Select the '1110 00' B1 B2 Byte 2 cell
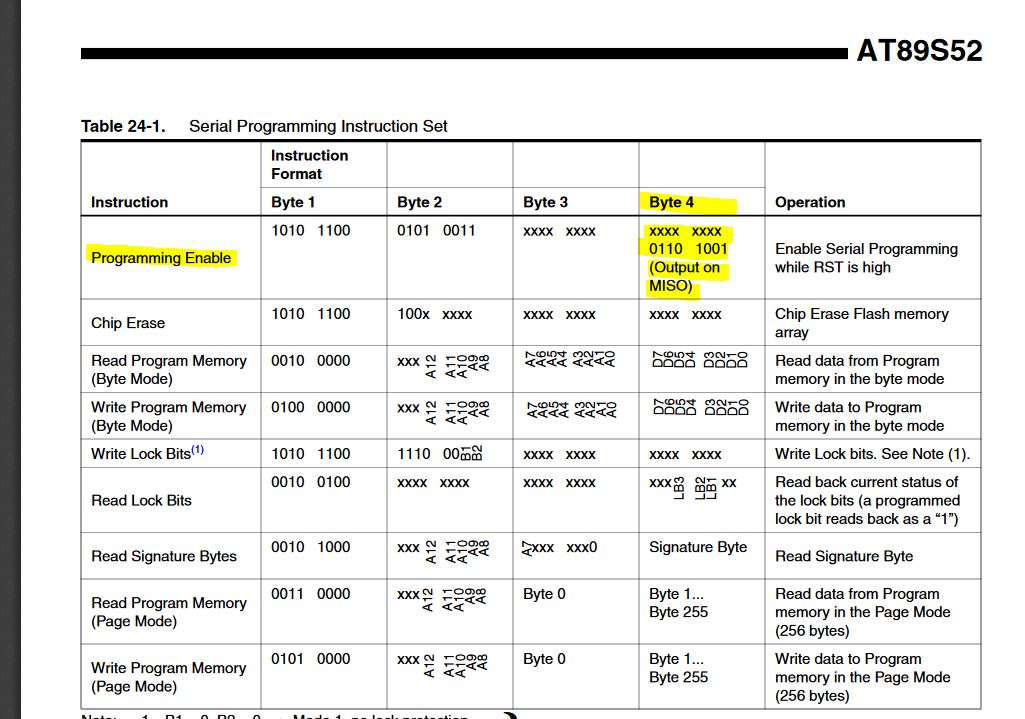 tap(440, 454)
